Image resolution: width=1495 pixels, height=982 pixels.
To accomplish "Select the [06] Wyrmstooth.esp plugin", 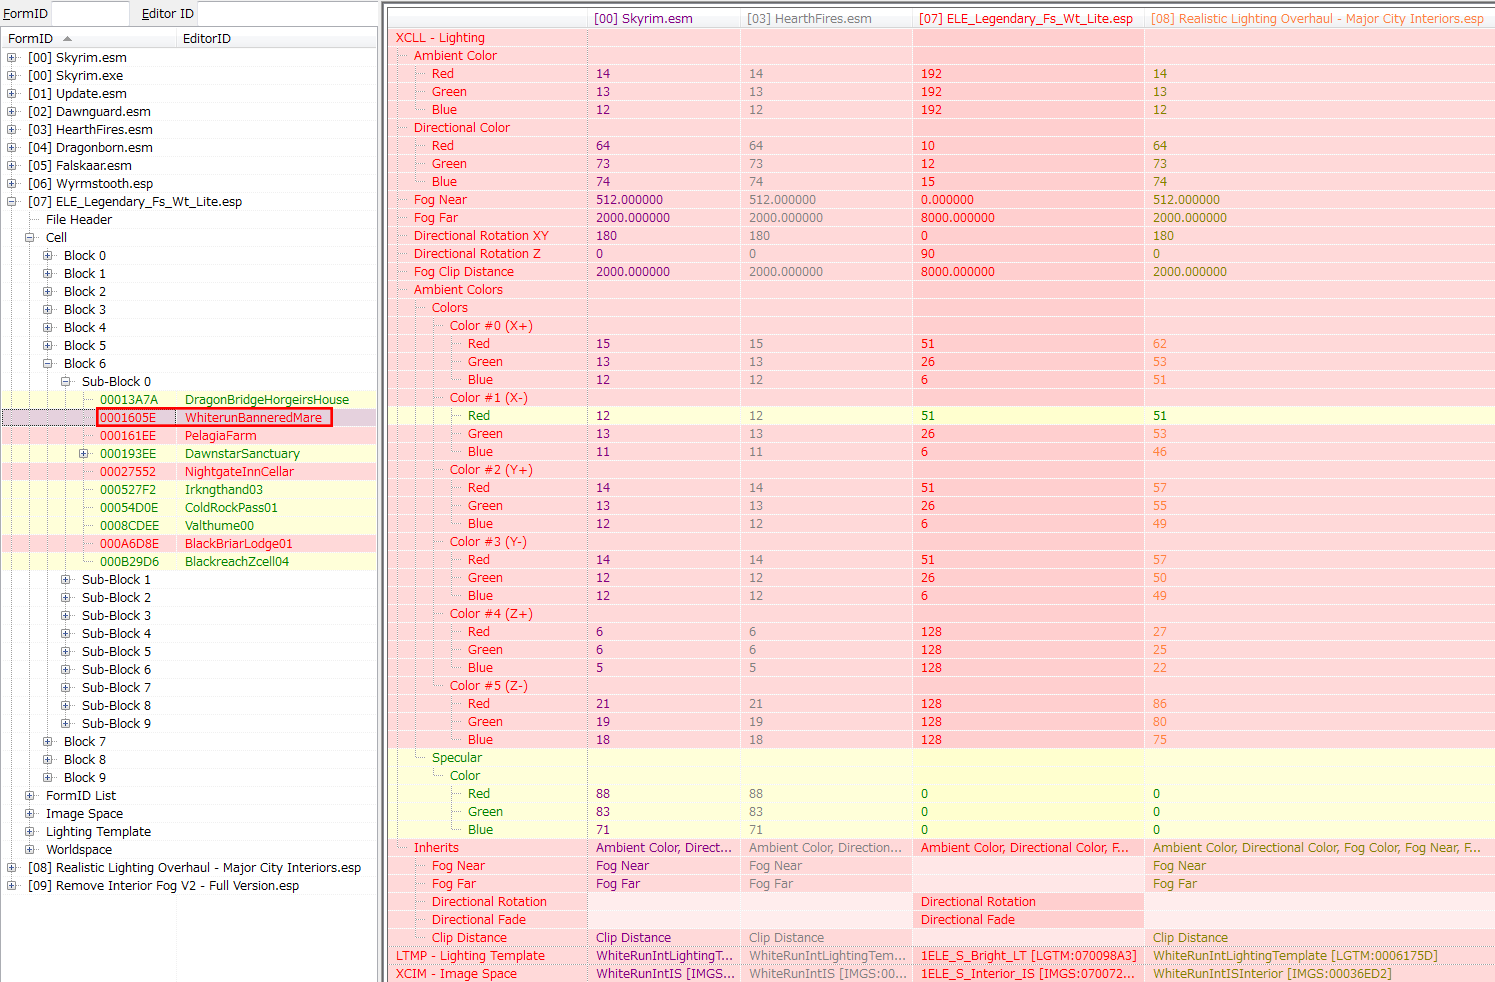I will pyautogui.click(x=91, y=184).
